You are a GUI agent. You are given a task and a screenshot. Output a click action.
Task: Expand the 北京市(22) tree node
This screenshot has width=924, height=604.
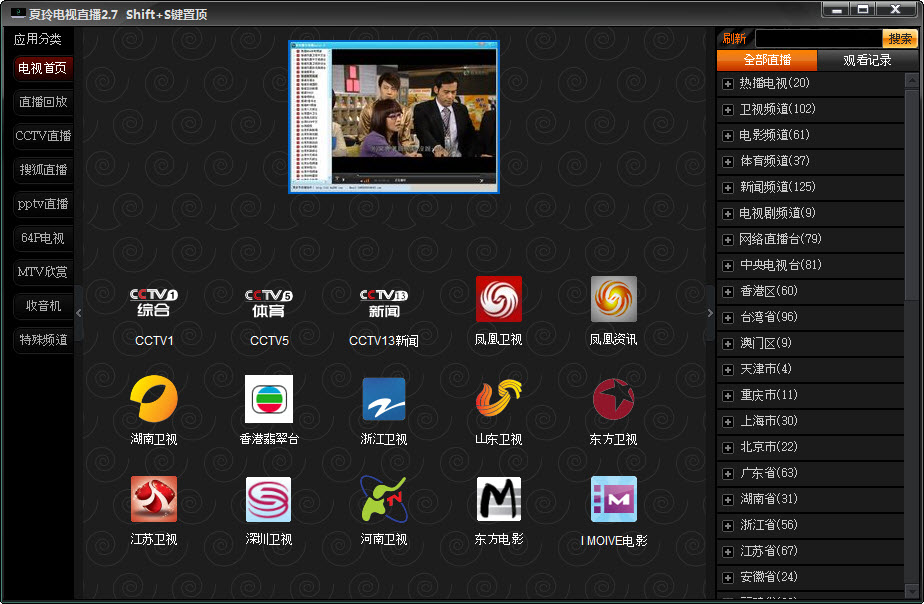point(728,447)
